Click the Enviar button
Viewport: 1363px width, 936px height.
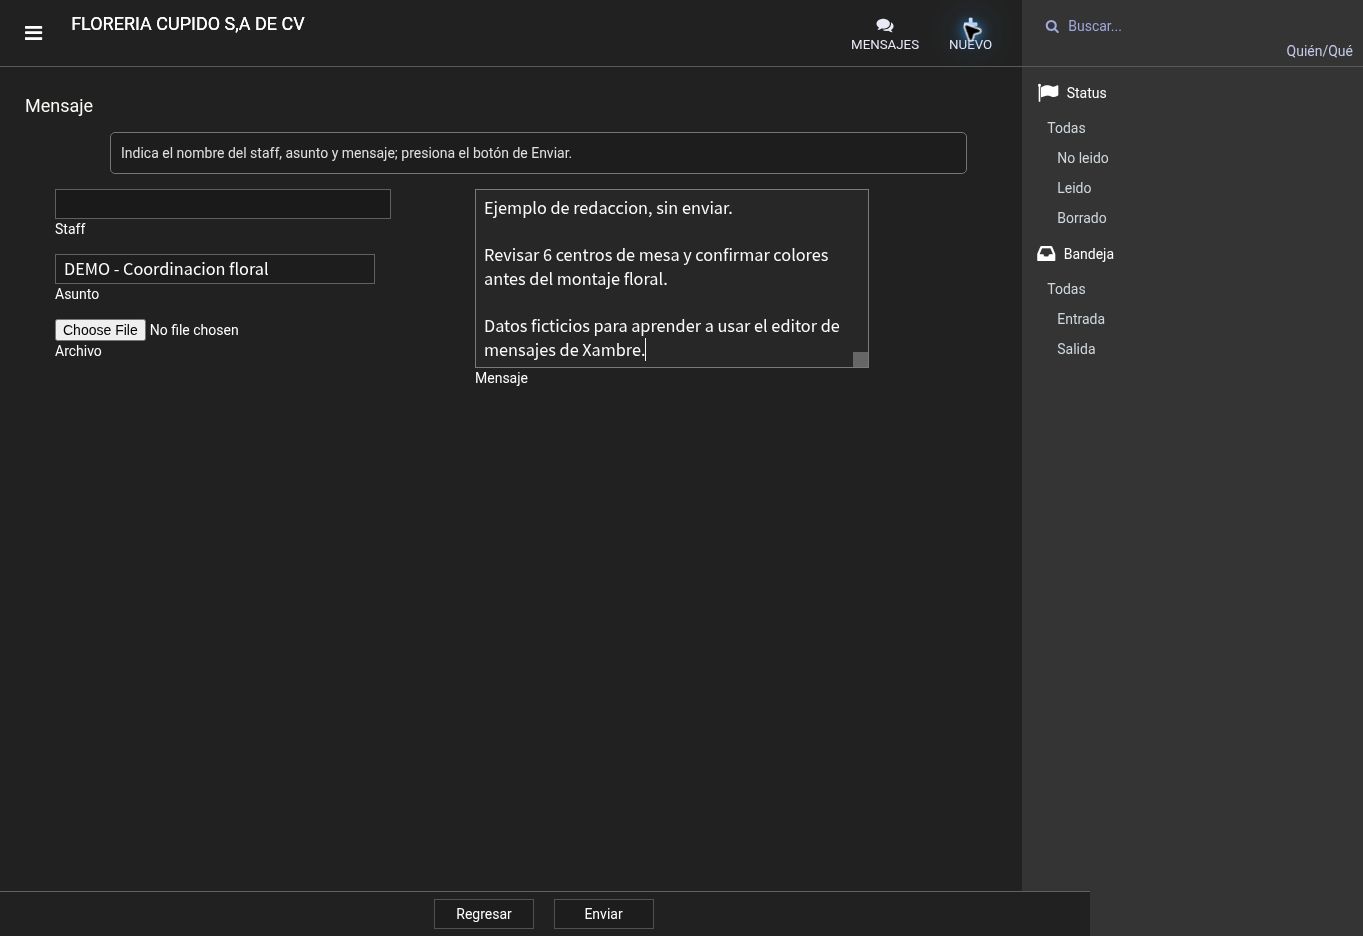coord(604,914)
